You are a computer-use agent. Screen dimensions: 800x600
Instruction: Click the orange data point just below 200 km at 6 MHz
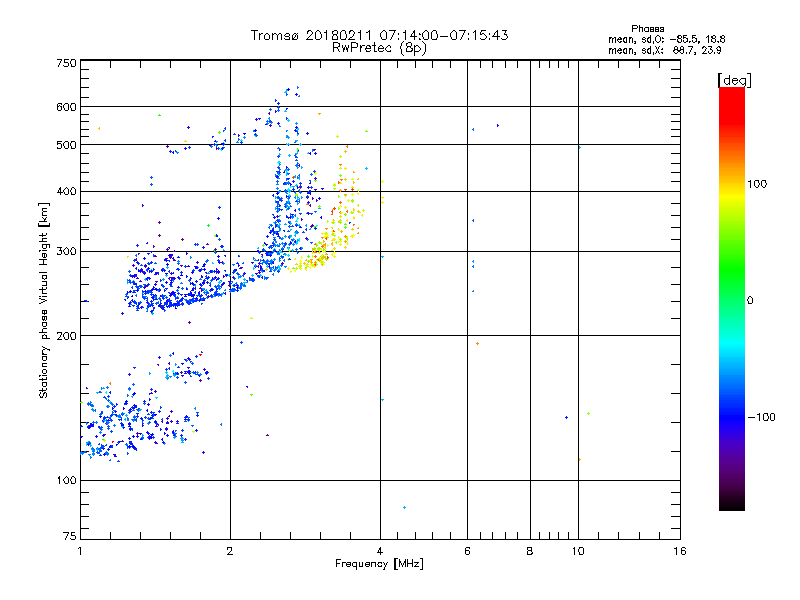pos(478,344)
